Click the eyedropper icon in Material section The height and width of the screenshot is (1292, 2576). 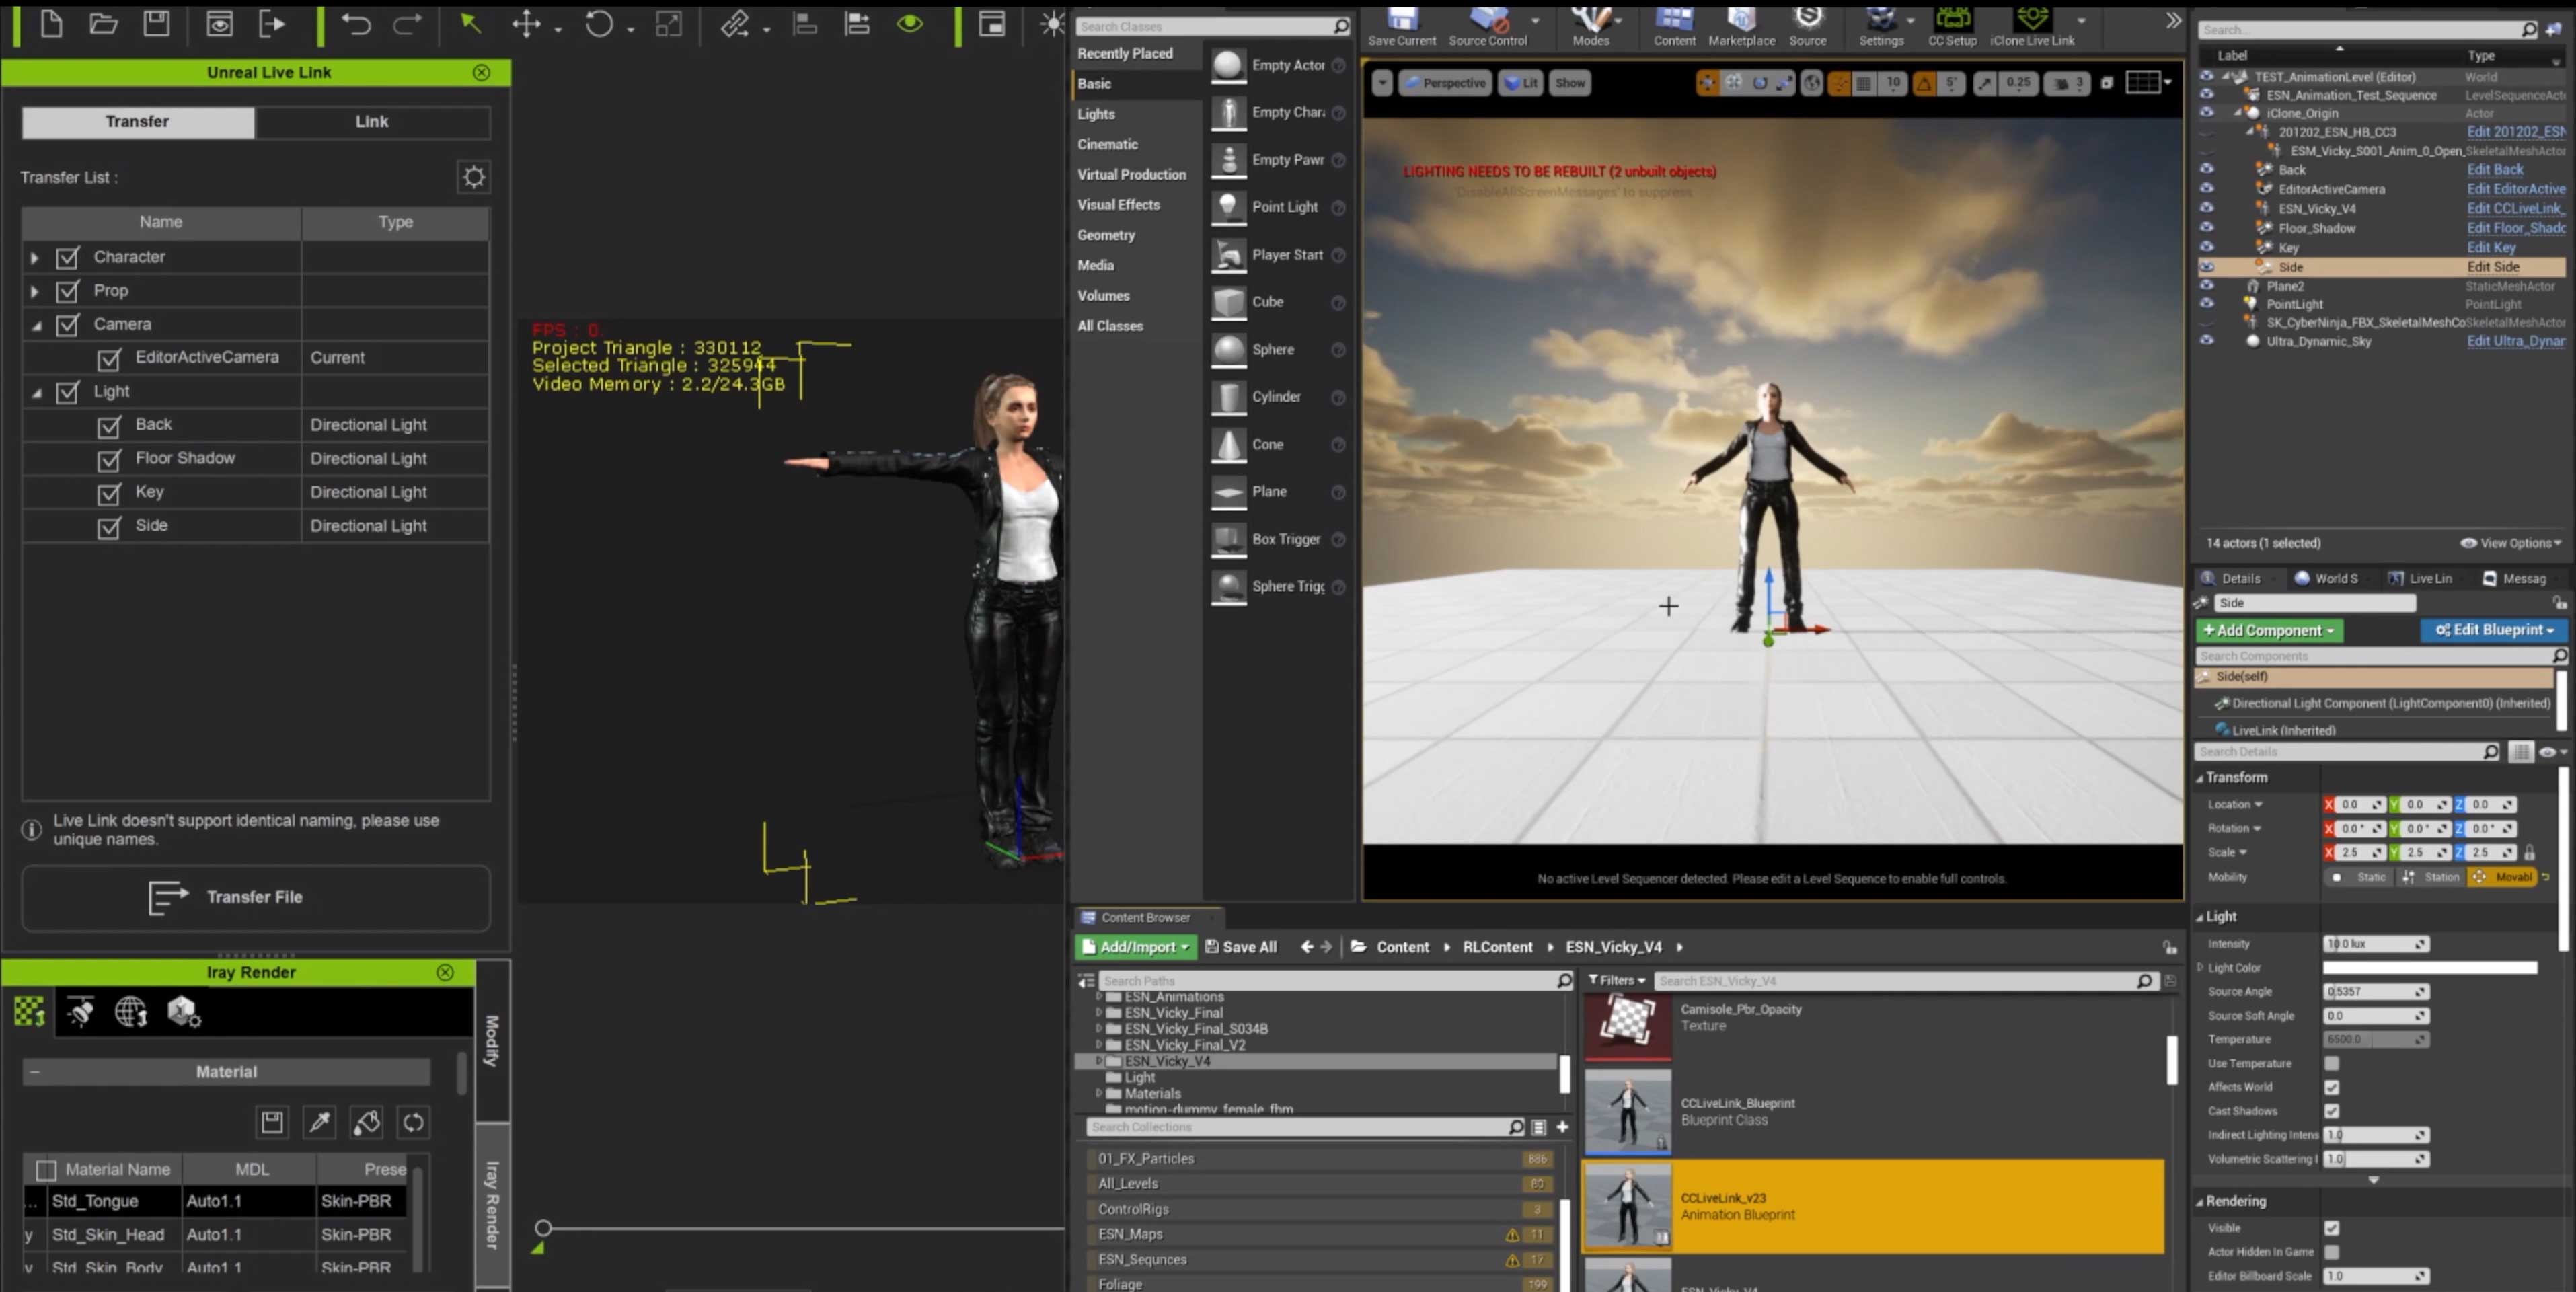[x=320, y=1122]
